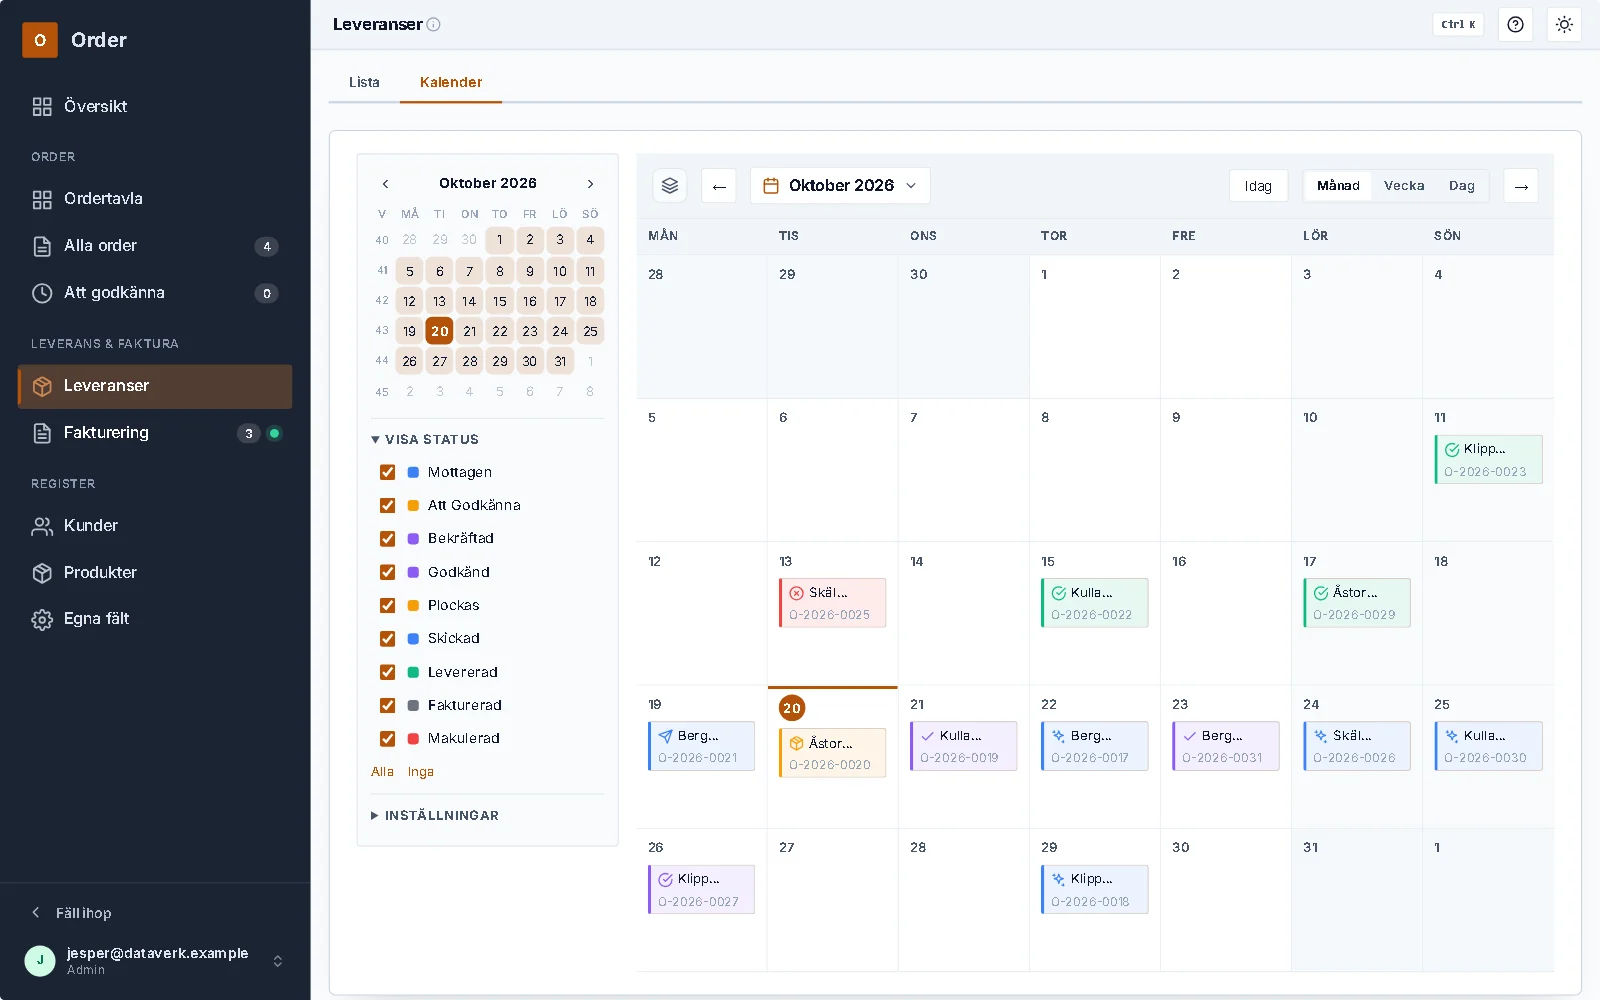This screenshot has width=1600, height=1000.
Task: Open Översikt in the sidebar
Action: (155, 106)
